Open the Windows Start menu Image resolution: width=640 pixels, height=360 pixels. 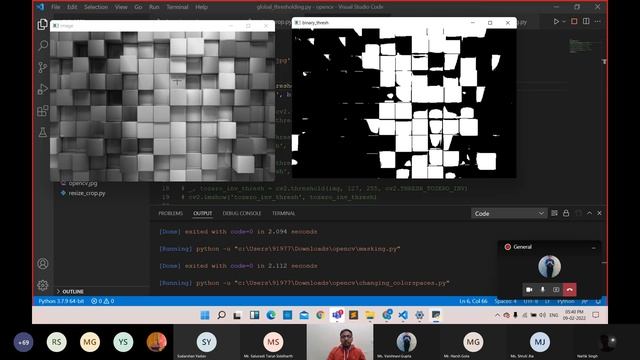coord(205,315)
